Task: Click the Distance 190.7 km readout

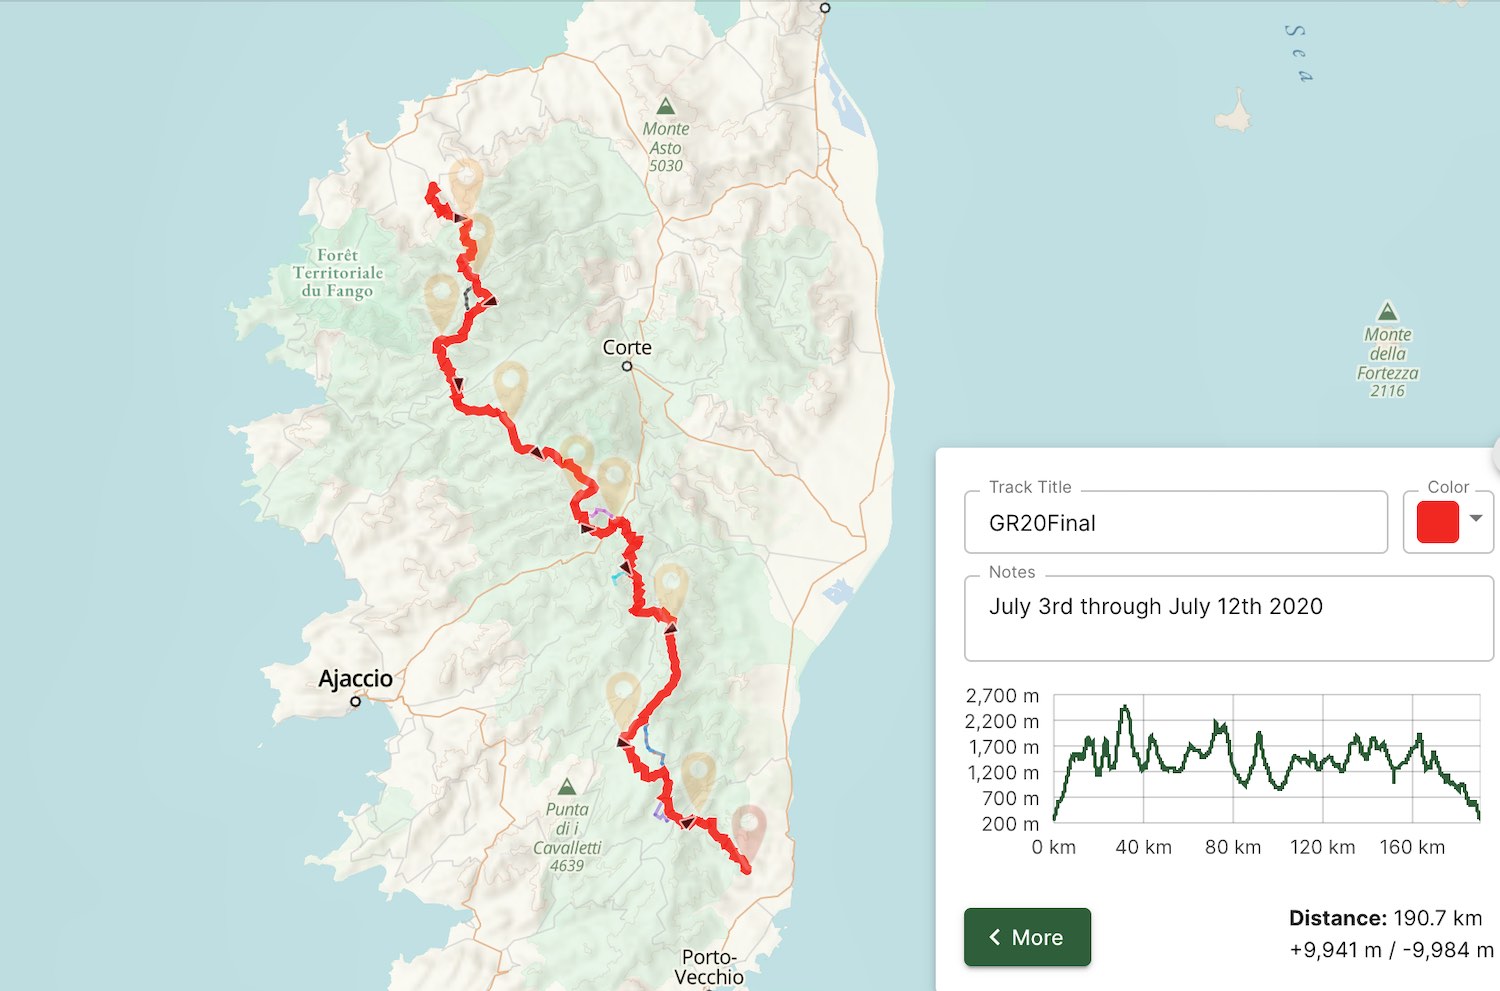Action: pos(1385,918)
